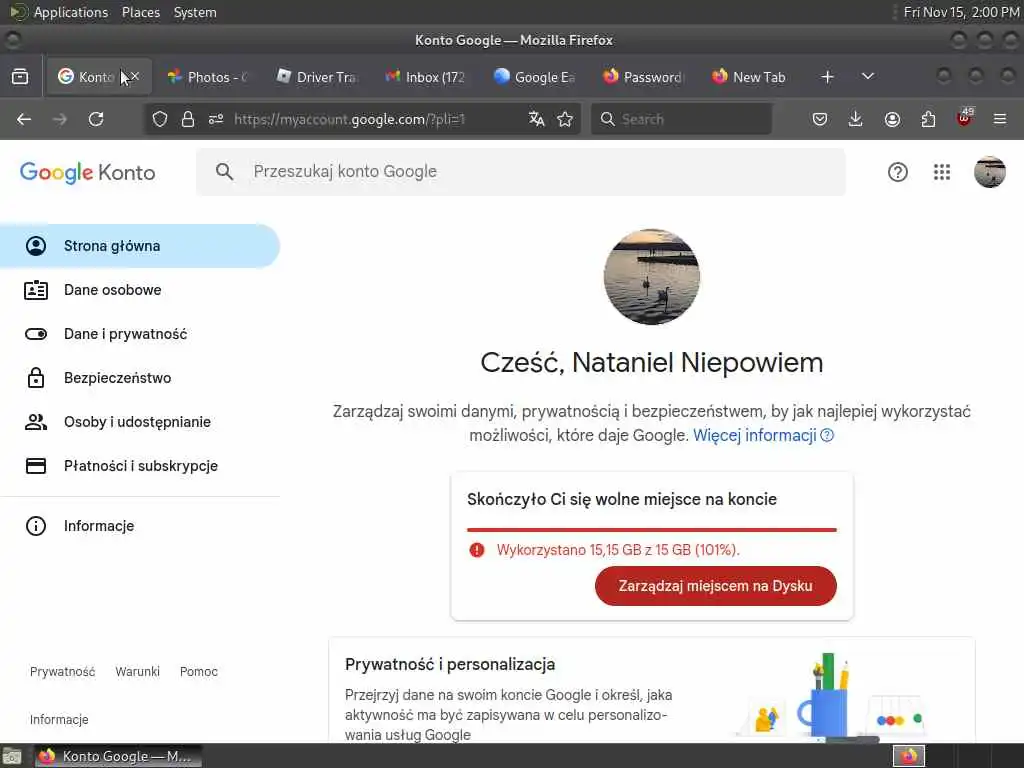The height and width of the screenshot is (768, 1024).
Task: Close the Konto tab
Action: [x=135, y=76]
